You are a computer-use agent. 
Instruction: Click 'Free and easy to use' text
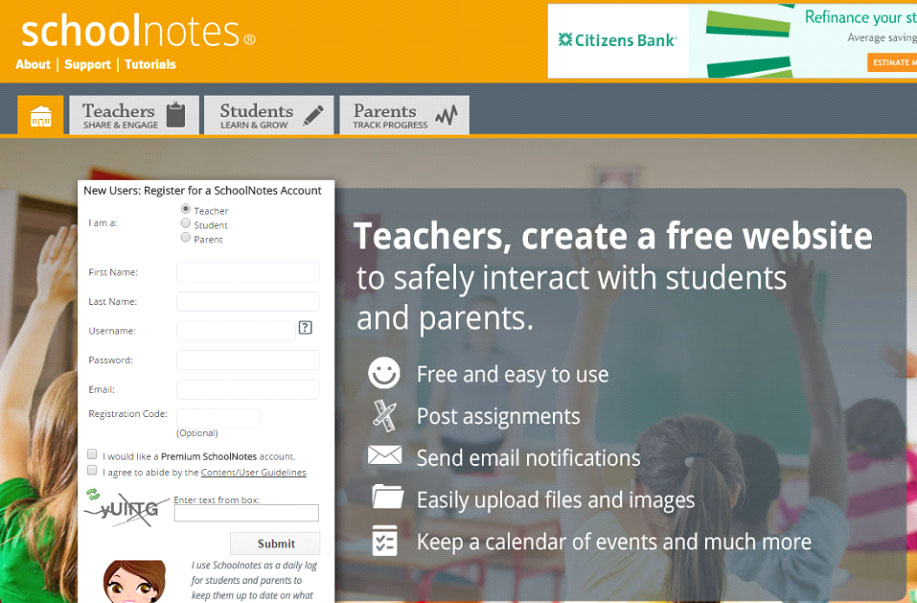(512, 374)
